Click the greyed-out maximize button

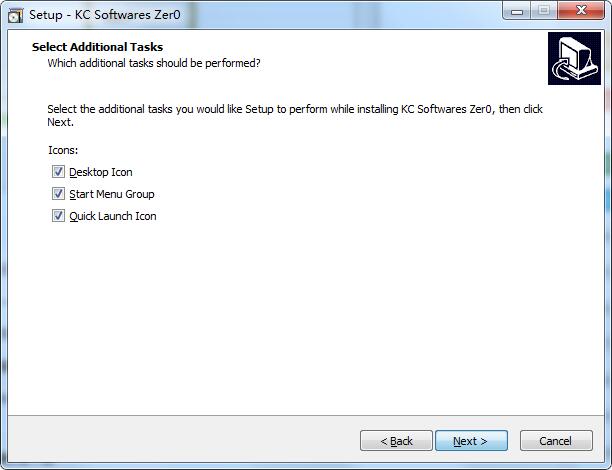543,11
